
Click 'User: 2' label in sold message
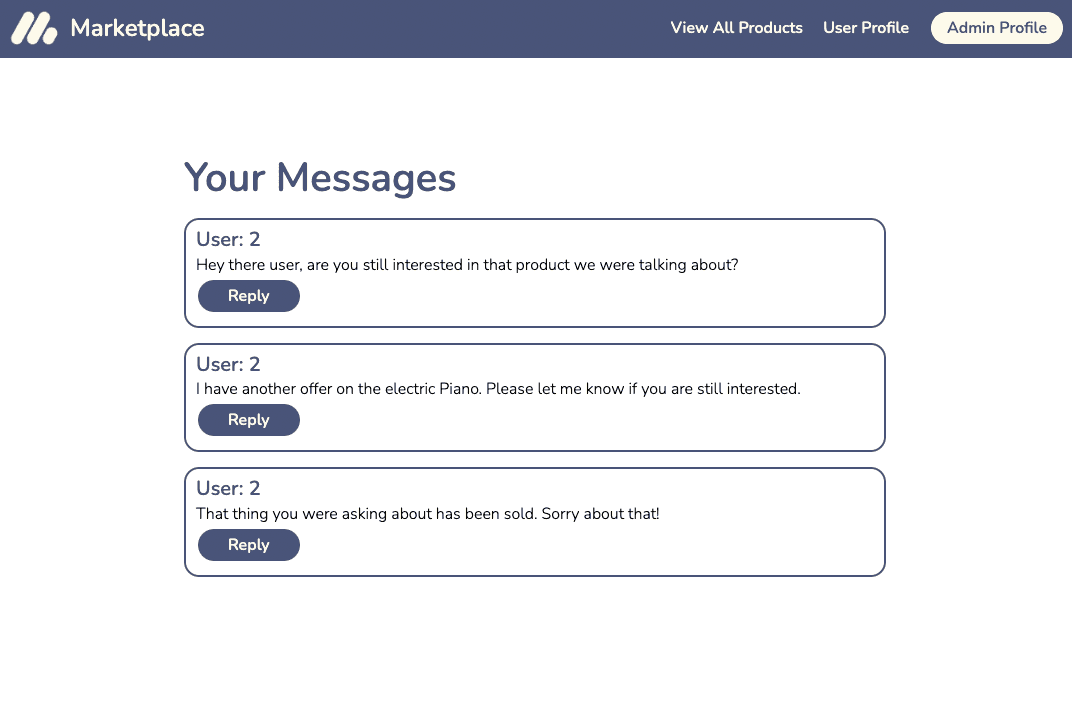coord(228,488)
